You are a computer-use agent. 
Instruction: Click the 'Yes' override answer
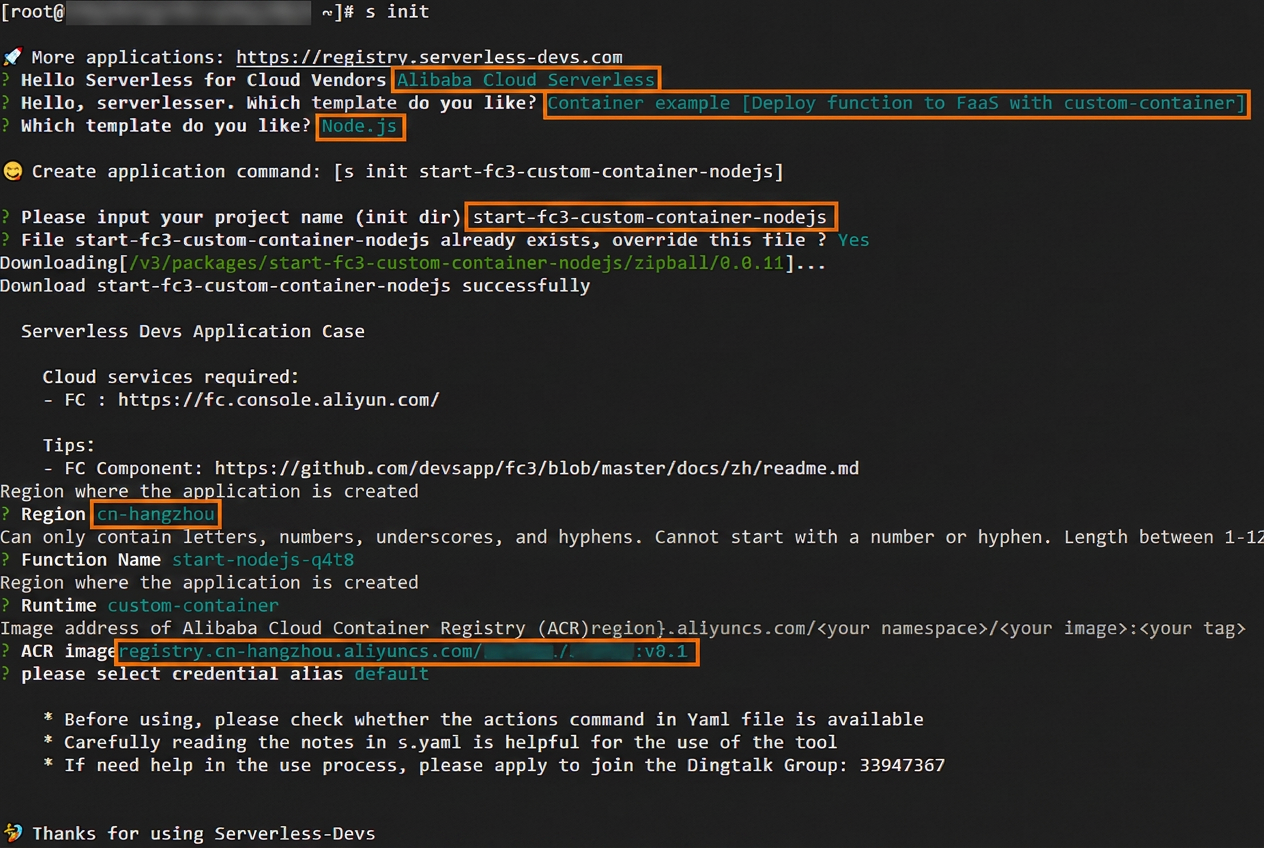(x=853, y=240)
